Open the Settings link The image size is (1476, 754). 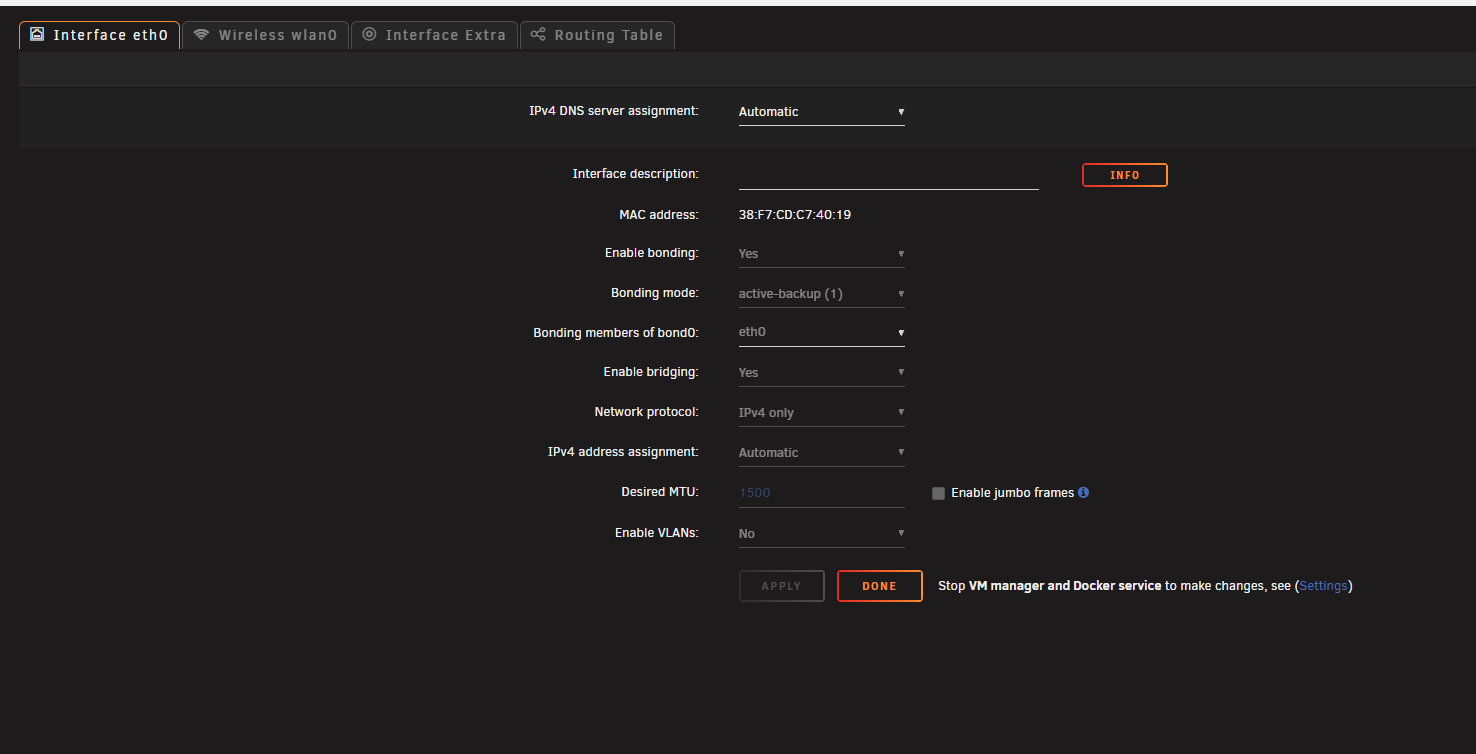[x=1323, y=586]
